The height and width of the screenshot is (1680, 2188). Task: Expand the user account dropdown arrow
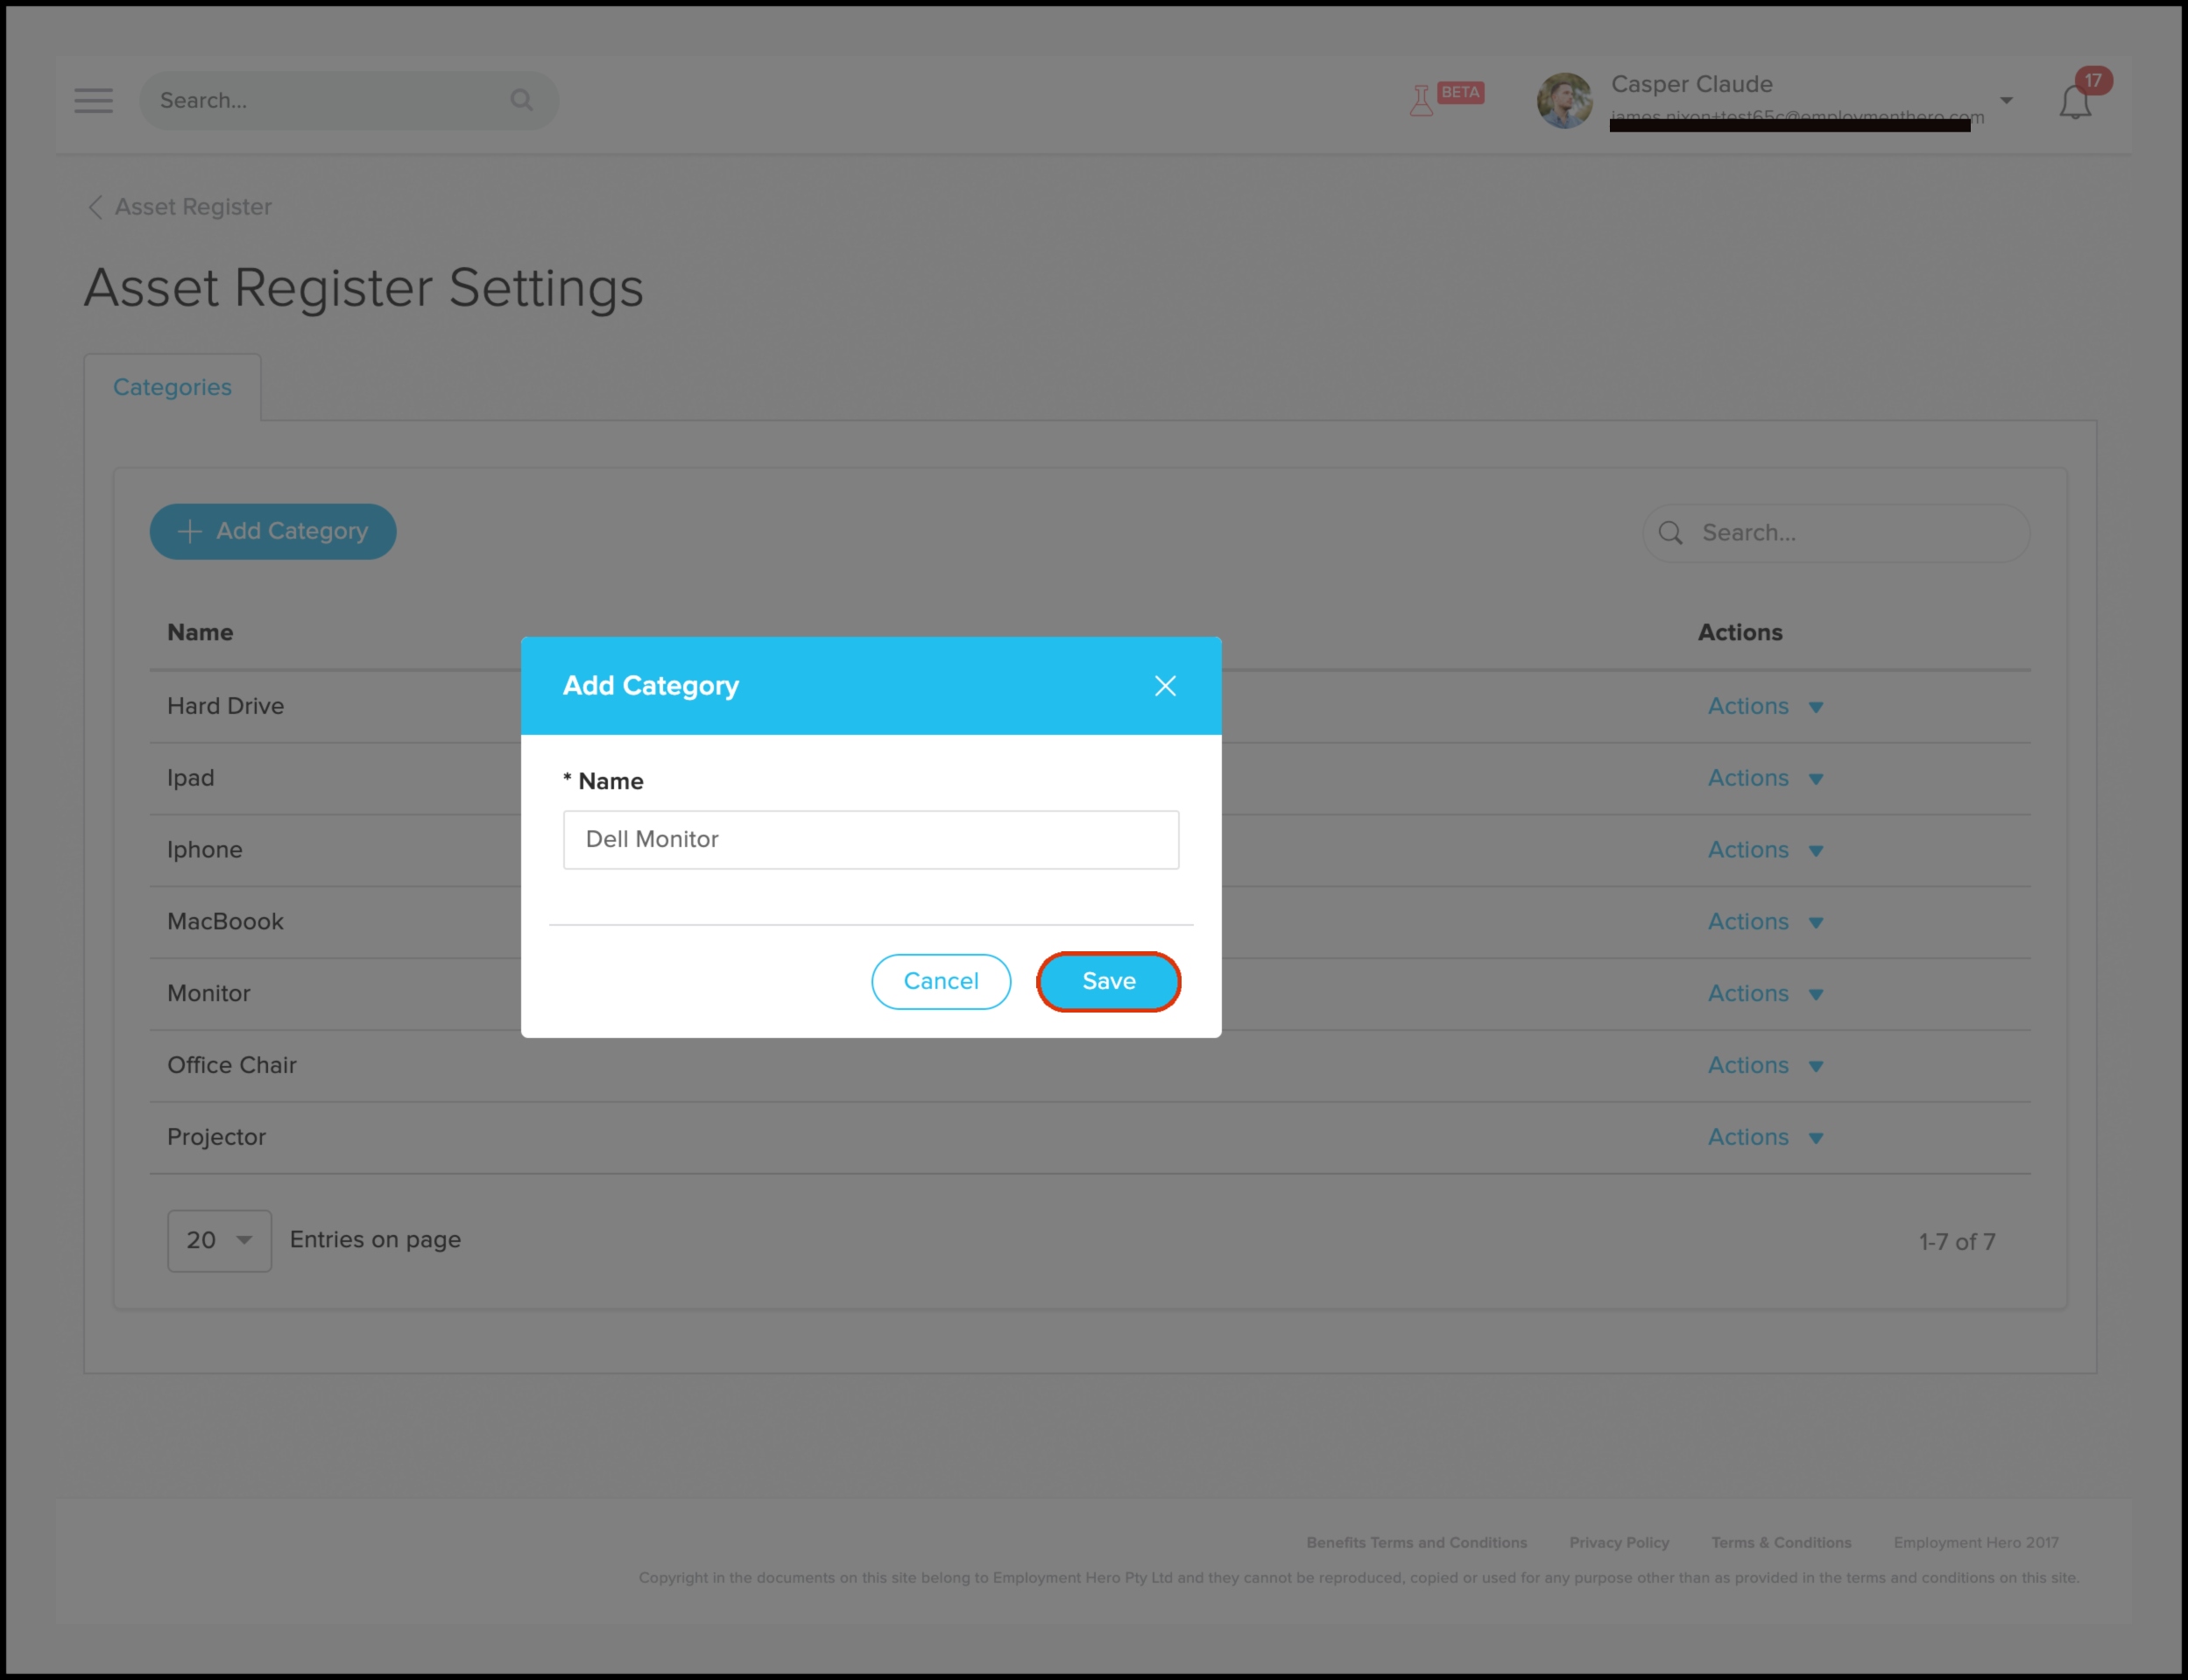point(2006,100)
